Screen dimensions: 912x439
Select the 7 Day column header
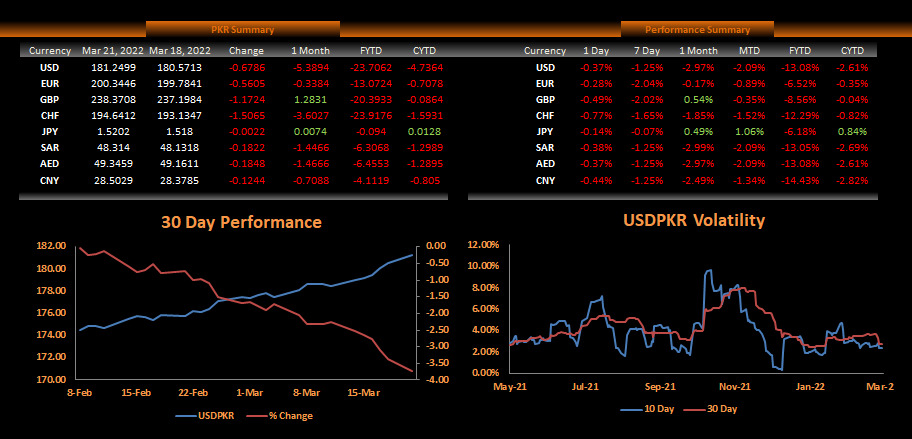tap(645, 50)
